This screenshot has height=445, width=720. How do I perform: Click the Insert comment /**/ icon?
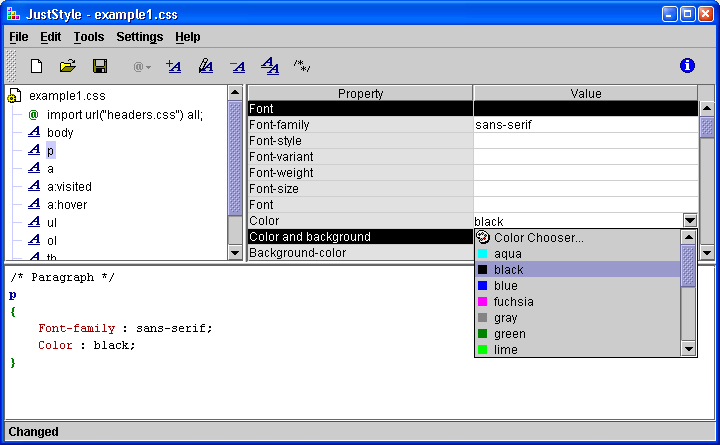[302, 66]
